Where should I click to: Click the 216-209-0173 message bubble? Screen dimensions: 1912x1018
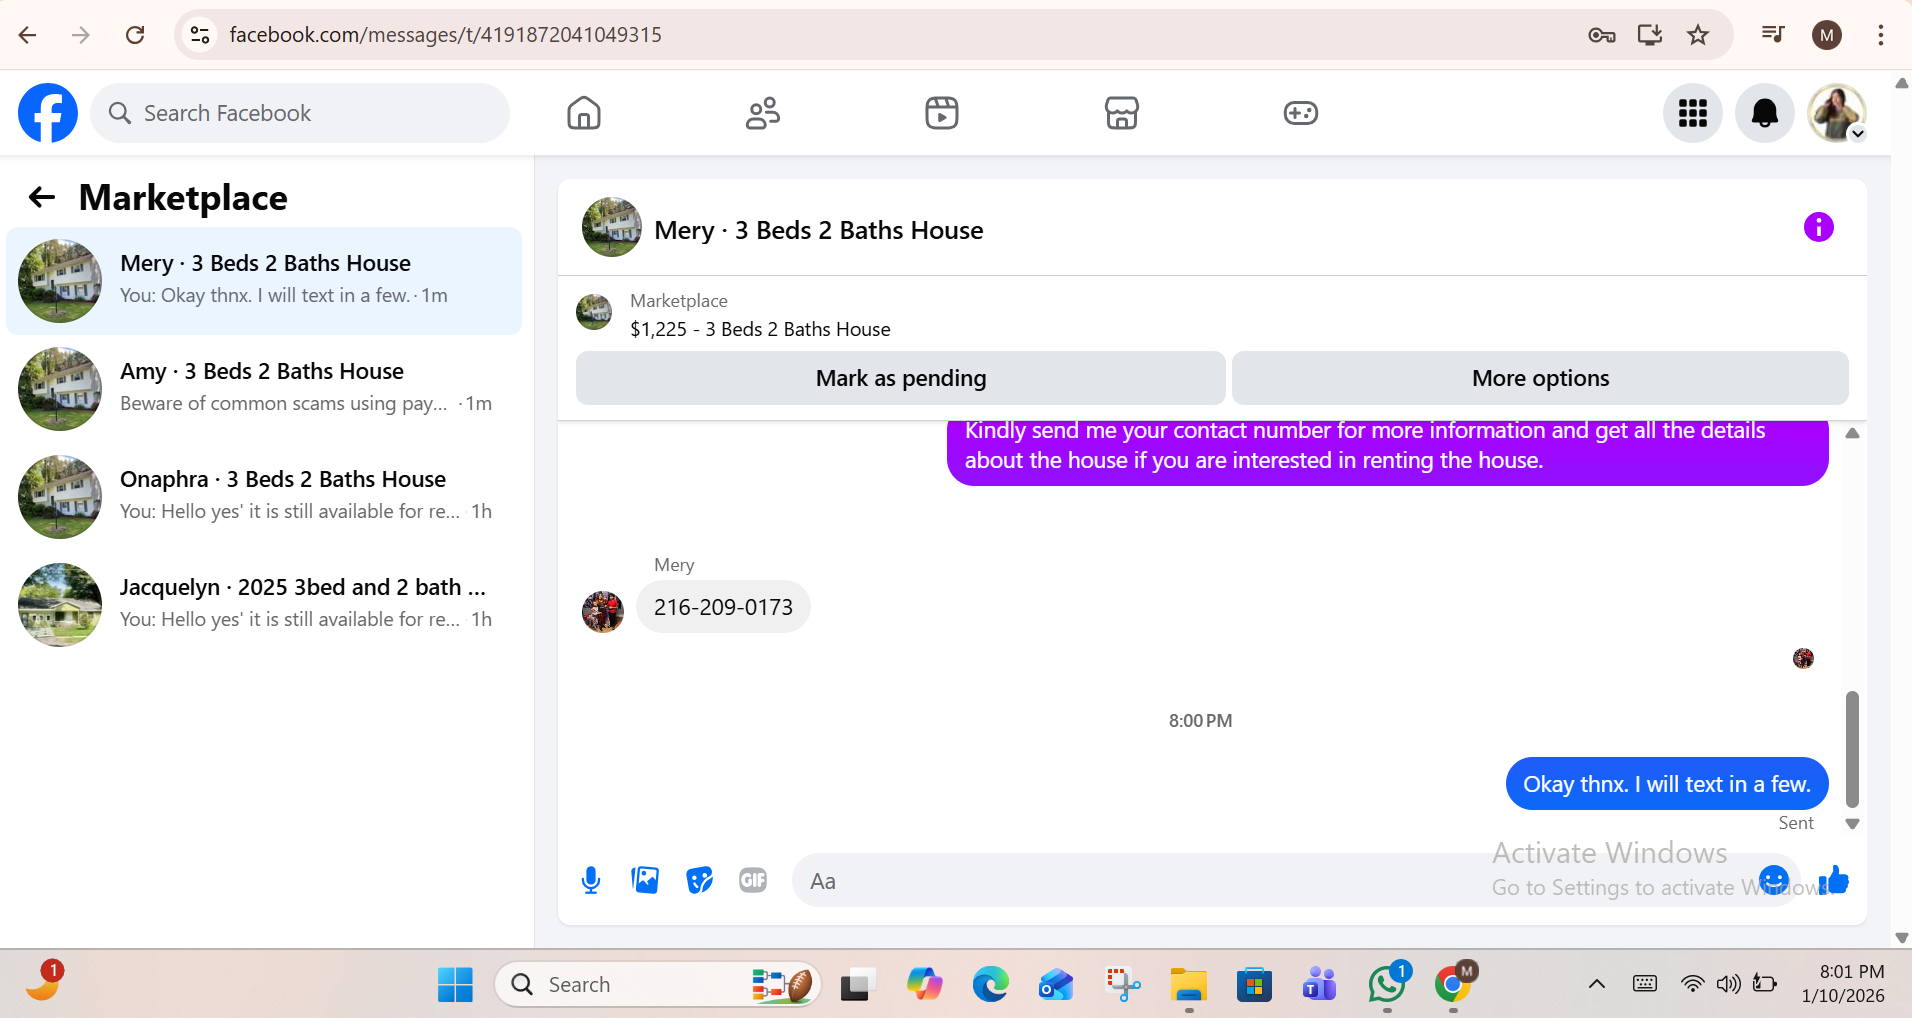tap(723, 607)
